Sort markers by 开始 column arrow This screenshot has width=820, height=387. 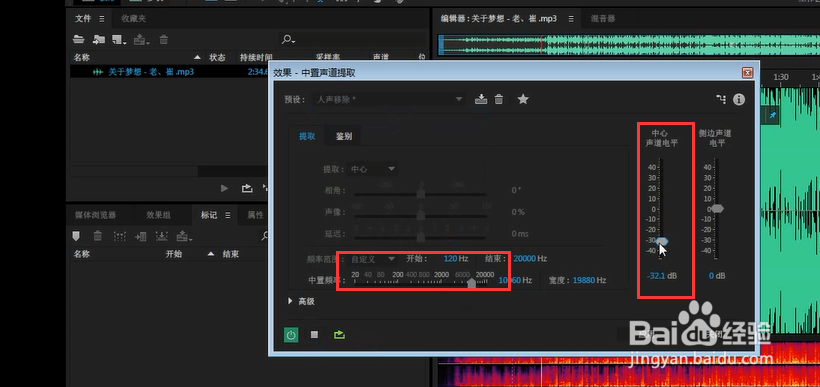(x=211, y=254)
